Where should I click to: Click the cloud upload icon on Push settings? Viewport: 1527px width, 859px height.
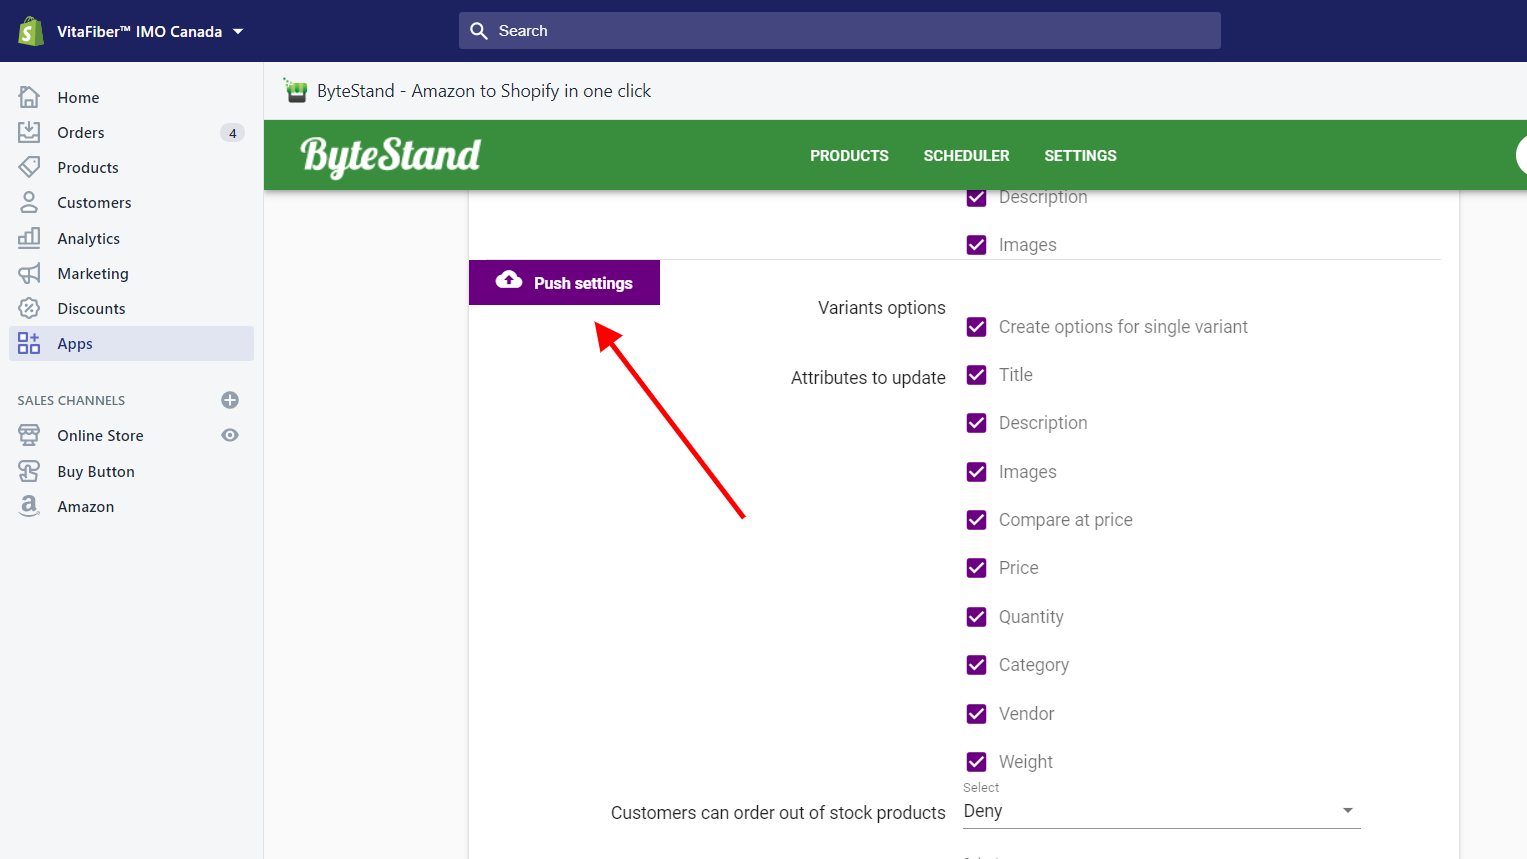[x=509, y=280]
